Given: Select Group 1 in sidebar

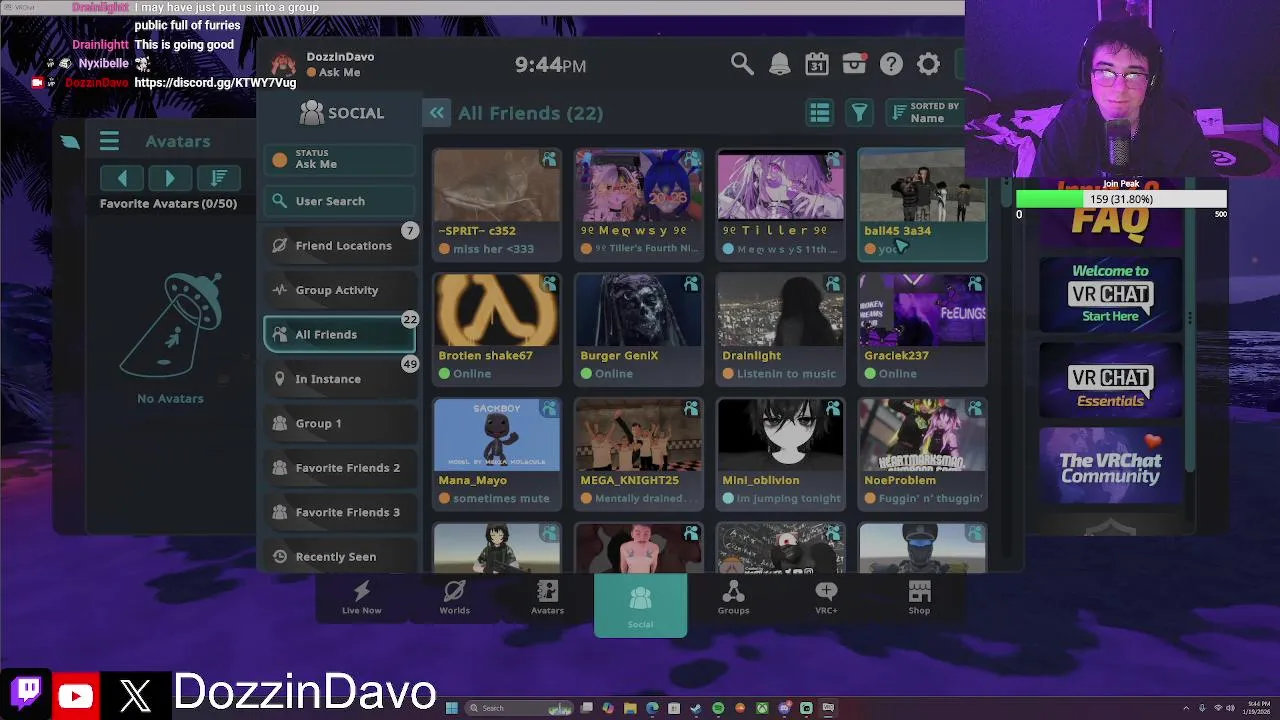Looking at the screenshot, I should 340,423.
